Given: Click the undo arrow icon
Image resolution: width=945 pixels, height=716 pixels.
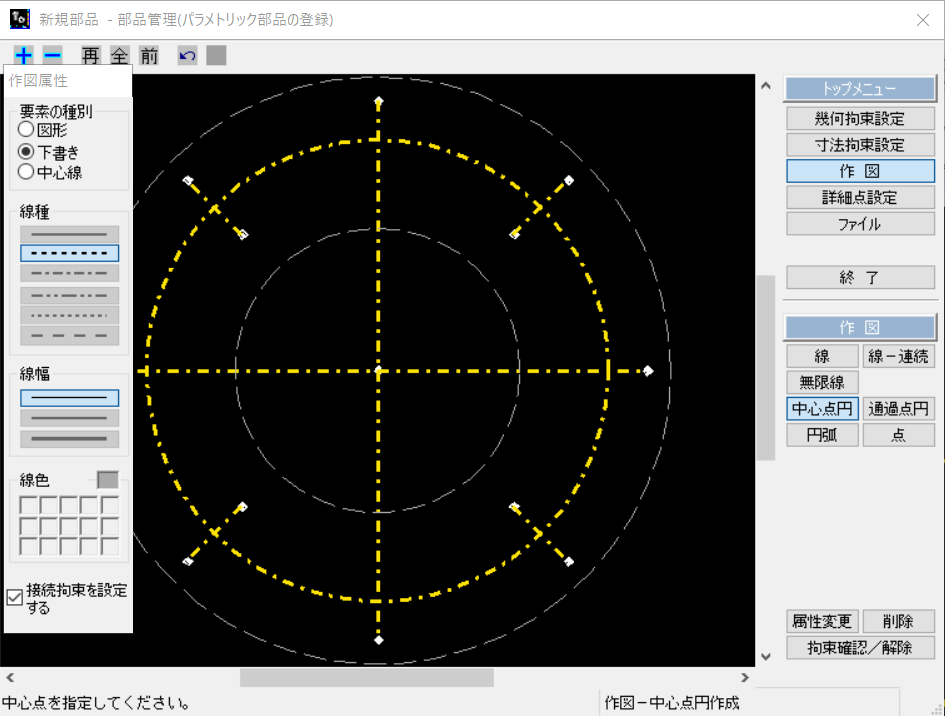Looking at the screenshot, I should 187,56.
